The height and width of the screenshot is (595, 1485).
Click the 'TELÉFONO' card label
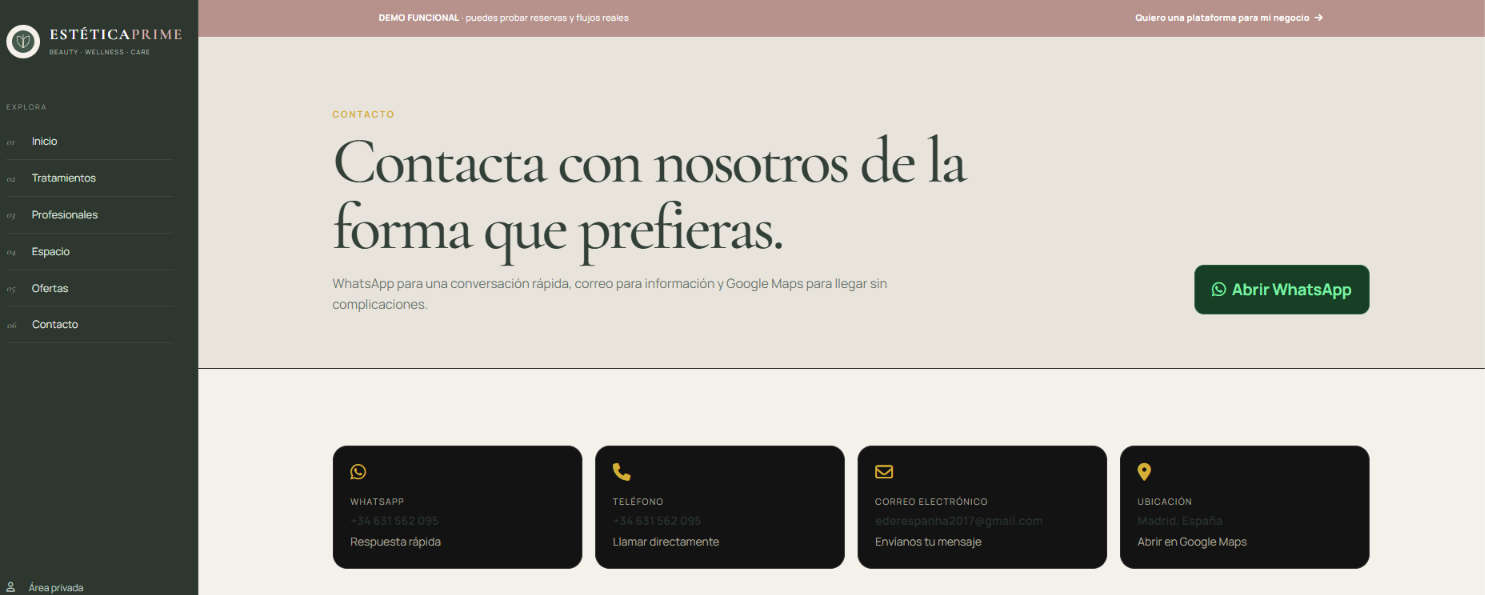pos(638,502)
